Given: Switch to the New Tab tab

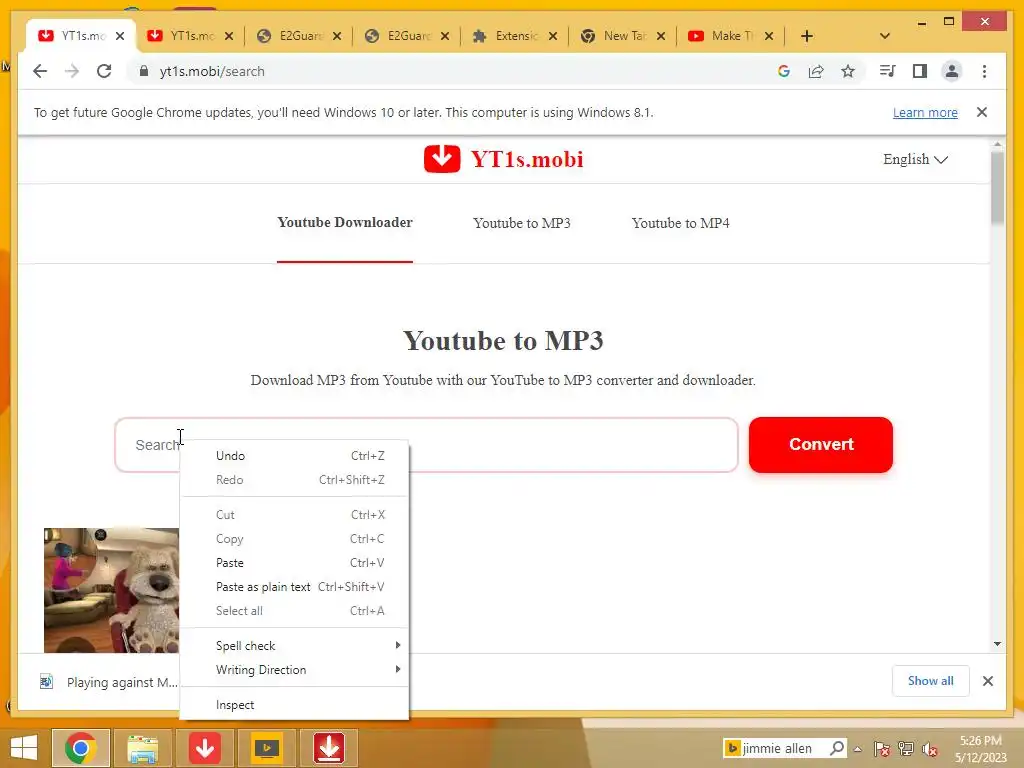Looking at the screenshot, I should [624, 36].
